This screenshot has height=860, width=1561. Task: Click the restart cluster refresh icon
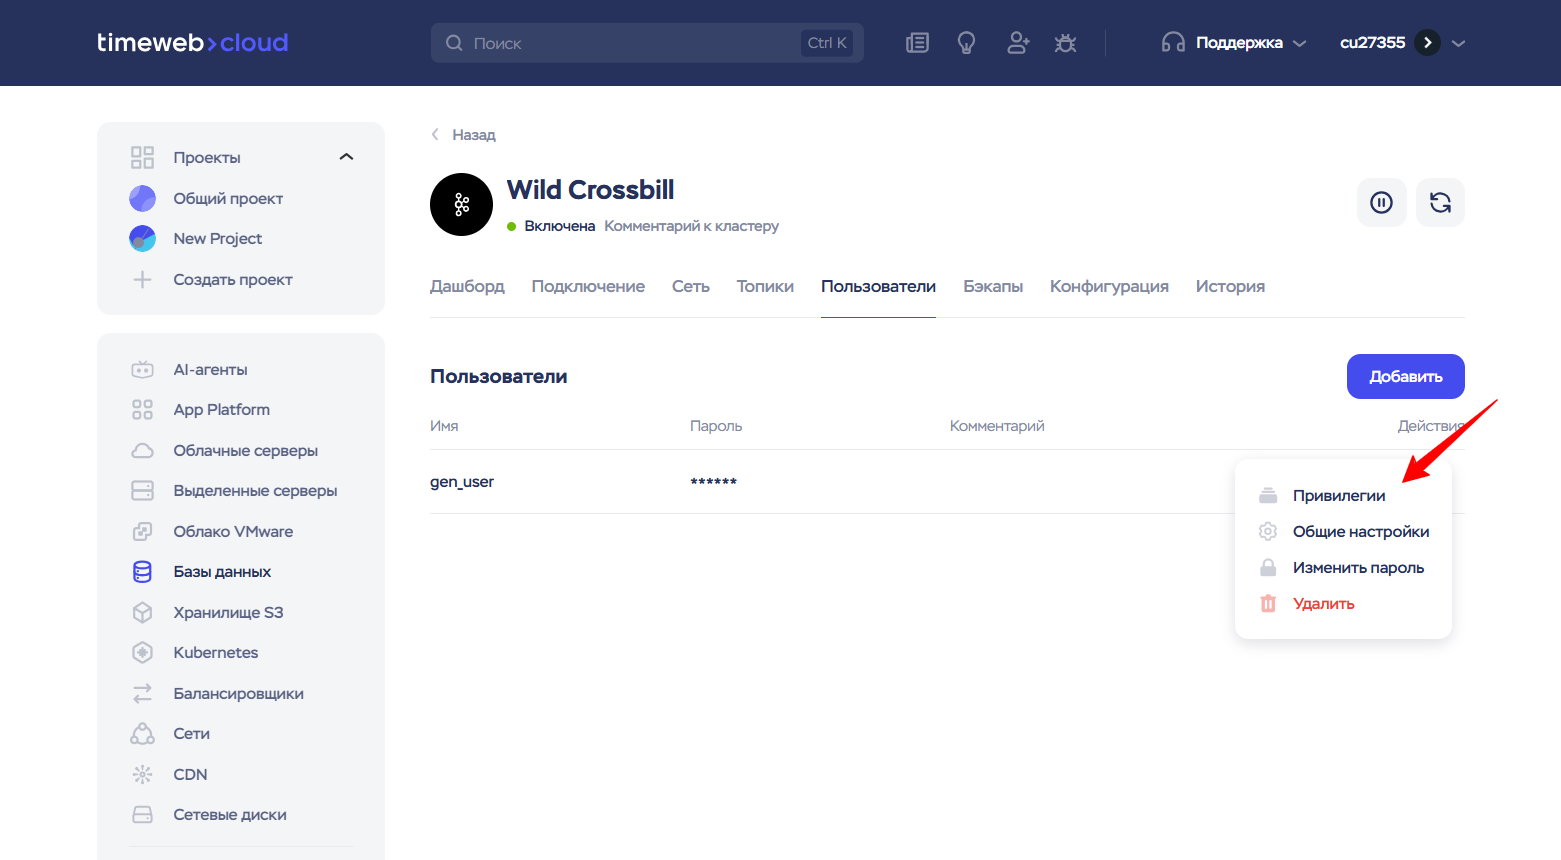click(1440, 203)
